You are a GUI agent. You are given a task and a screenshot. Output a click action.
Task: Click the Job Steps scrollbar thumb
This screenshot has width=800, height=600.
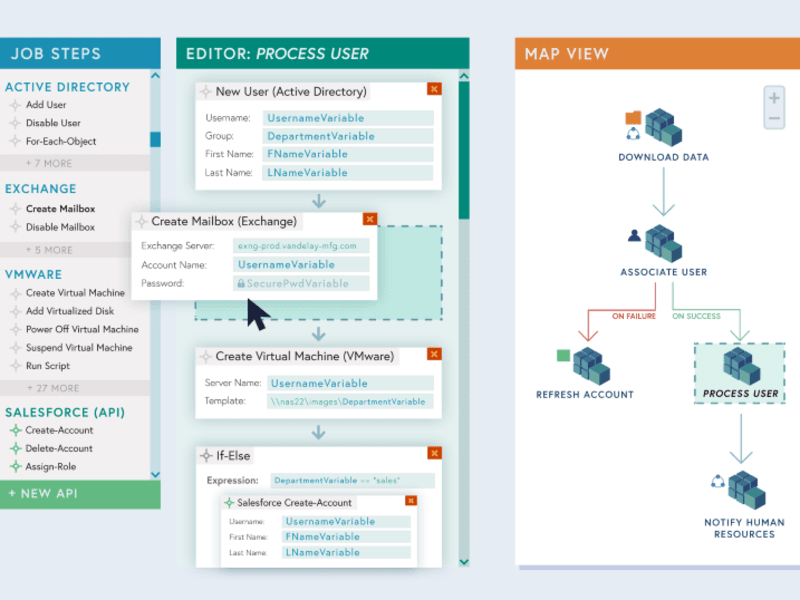pyautogui.click(x=156, y=139)
